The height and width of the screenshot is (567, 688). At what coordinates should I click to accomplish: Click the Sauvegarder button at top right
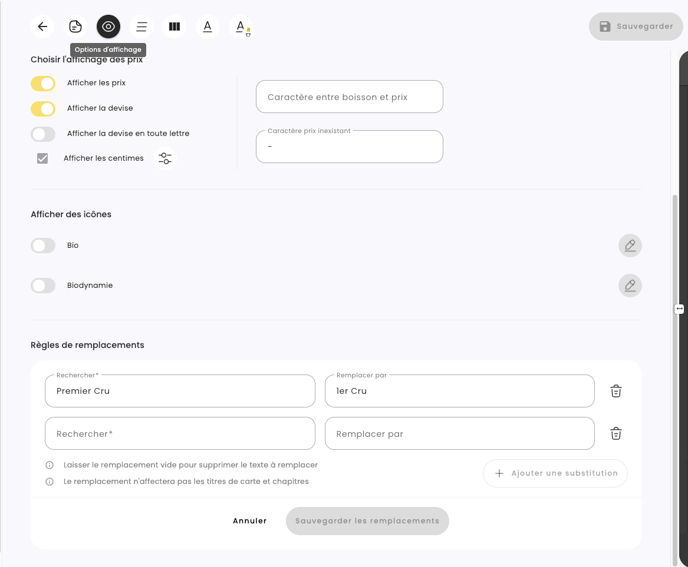coord(635,26)
